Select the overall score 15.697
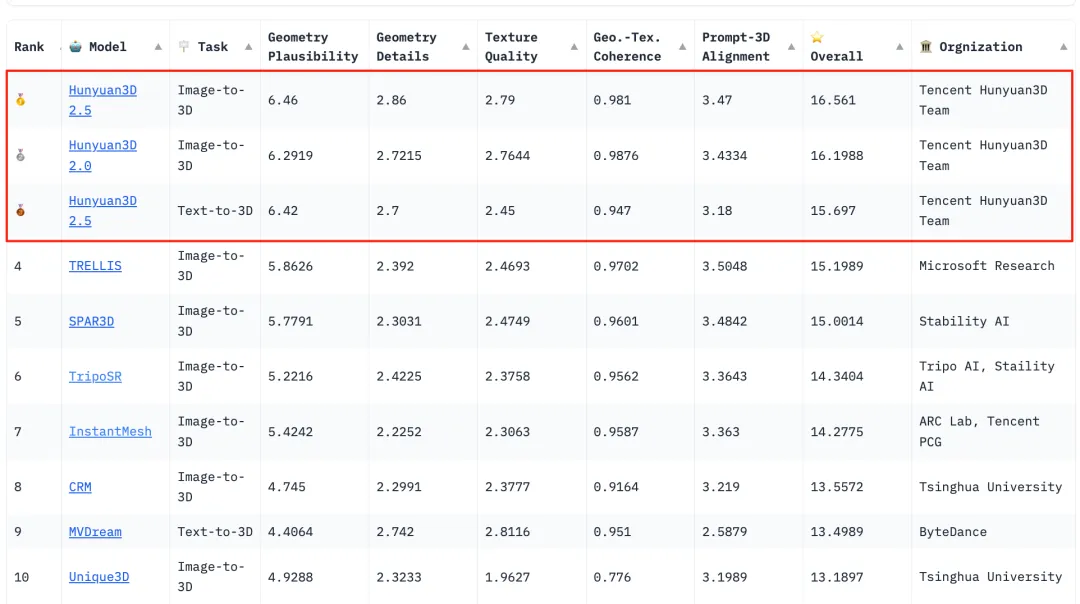This screenshot has width=1080, height=604. 833,211
